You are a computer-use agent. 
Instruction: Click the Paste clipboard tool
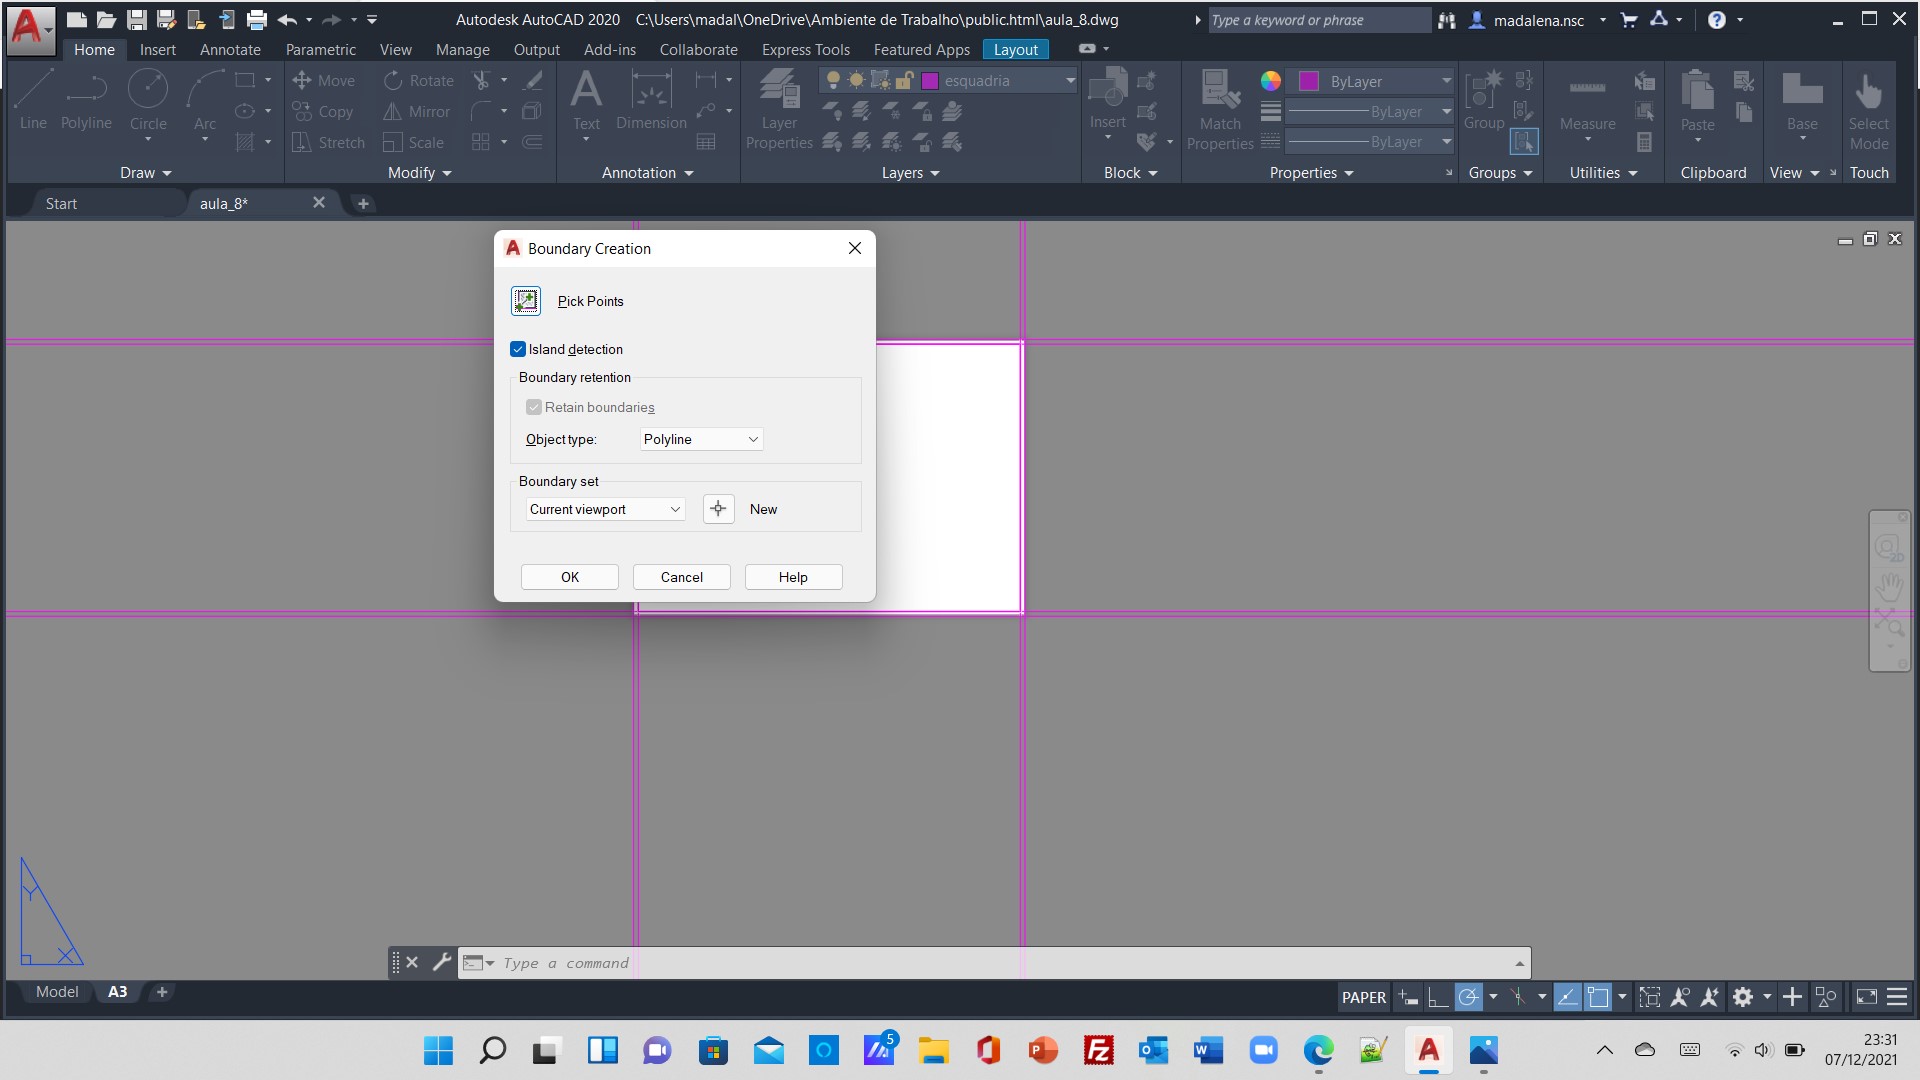click(1697, 100)
